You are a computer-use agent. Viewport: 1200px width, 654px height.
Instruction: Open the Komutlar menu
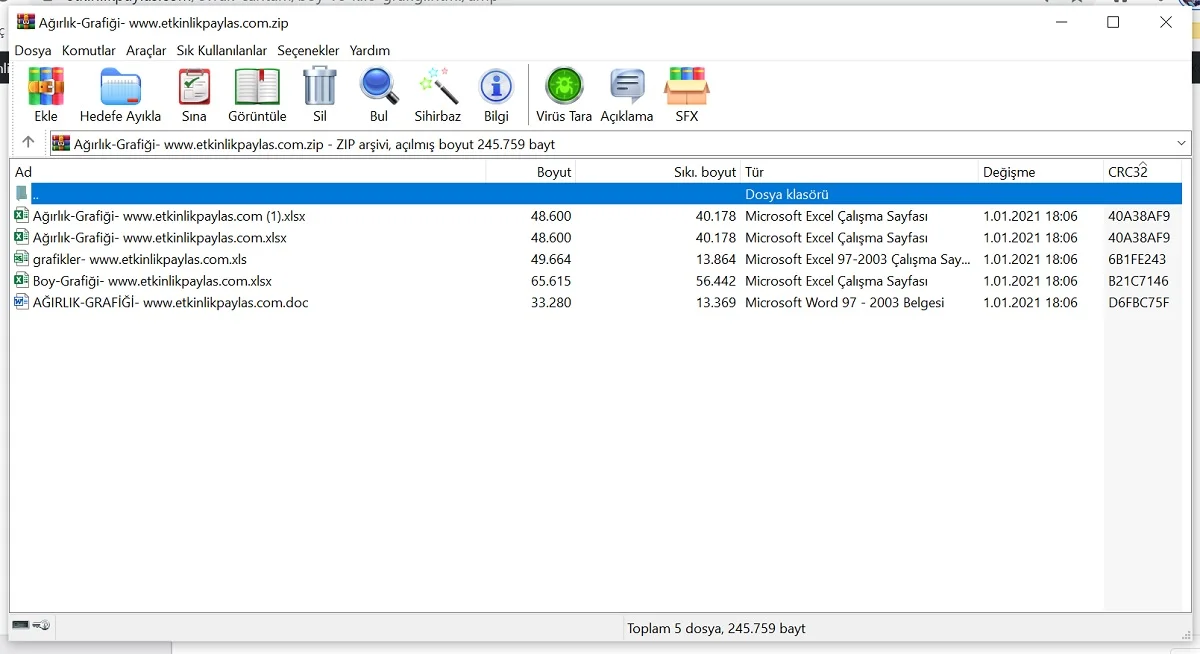point(88,50)
